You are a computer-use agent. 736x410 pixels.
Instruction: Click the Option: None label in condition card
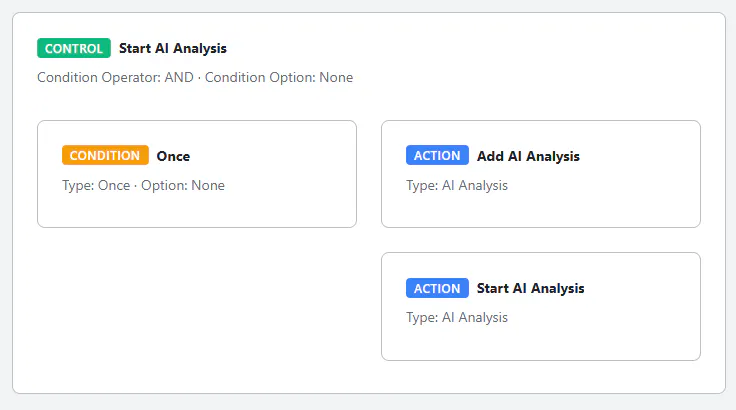point(183,186)
